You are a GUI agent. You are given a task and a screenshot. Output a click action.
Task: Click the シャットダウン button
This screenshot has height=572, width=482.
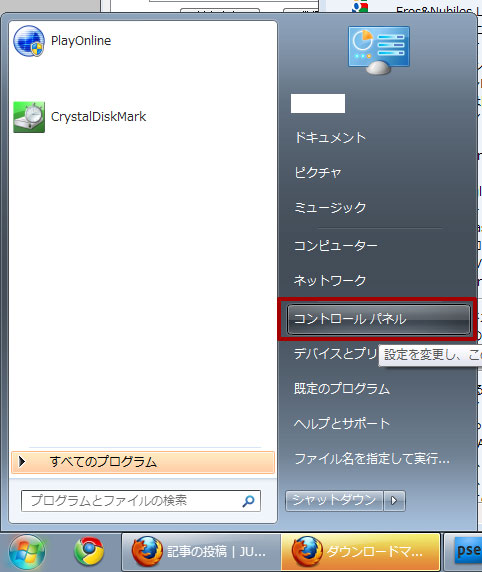[334, 500]
